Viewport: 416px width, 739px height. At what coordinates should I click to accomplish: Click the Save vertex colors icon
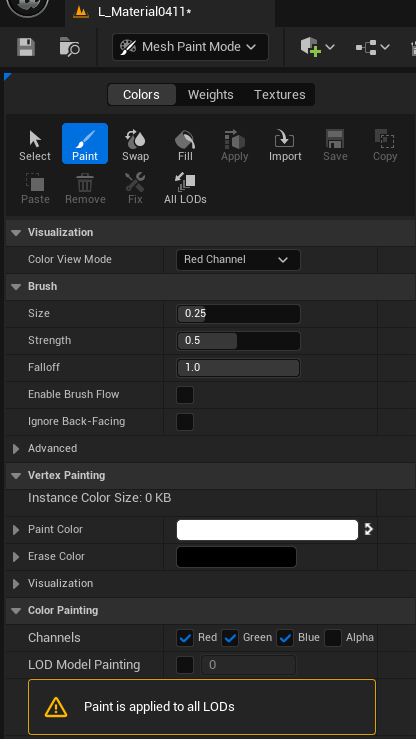pyautogui.click(x=335, y=146)
